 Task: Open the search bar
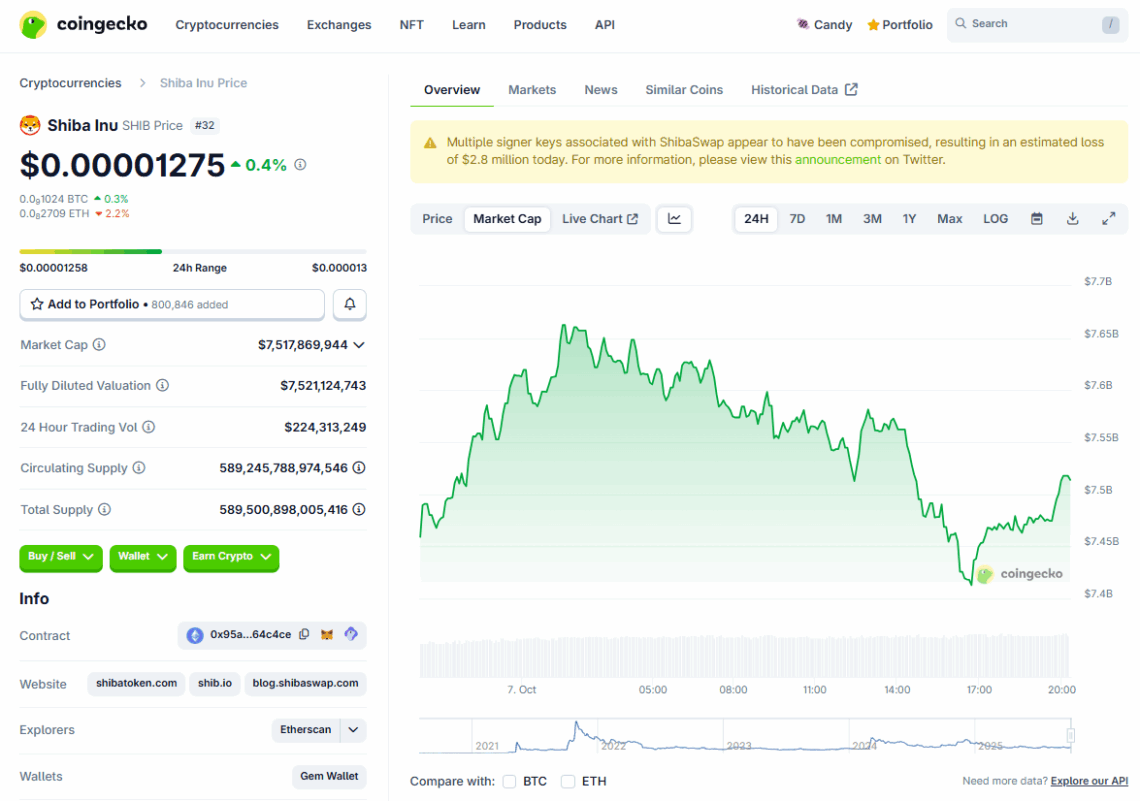coord(1036,23)
